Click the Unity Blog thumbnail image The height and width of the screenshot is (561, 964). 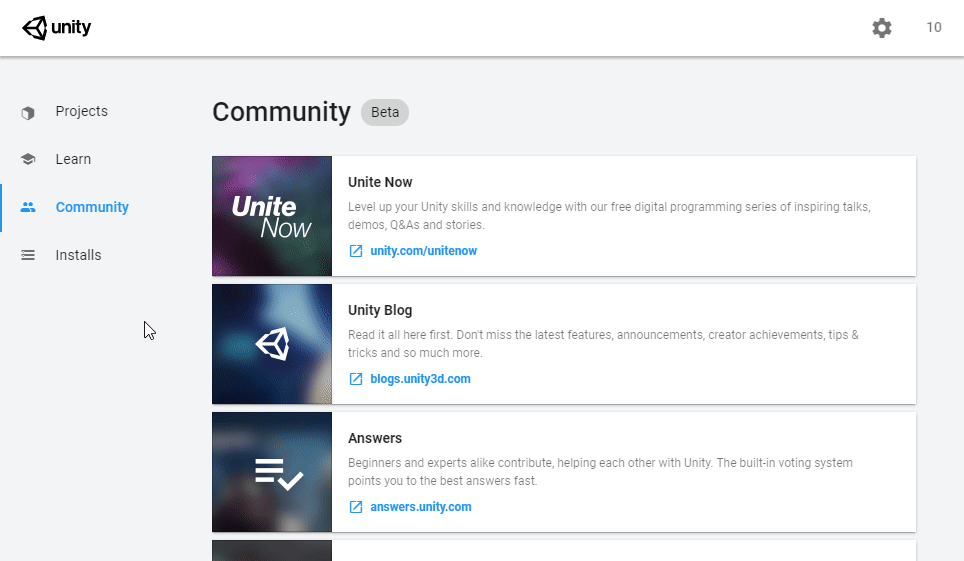(272, 344)
